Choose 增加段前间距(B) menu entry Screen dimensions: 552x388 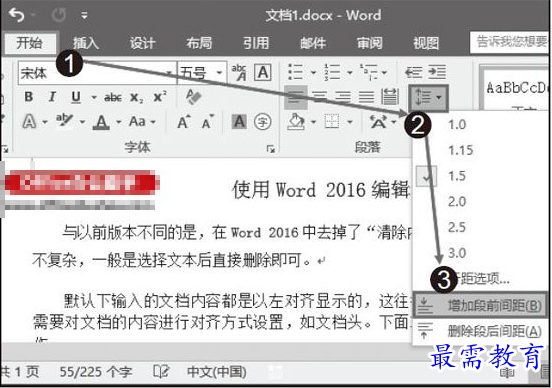pyautogui.click(x=480, y=305)
